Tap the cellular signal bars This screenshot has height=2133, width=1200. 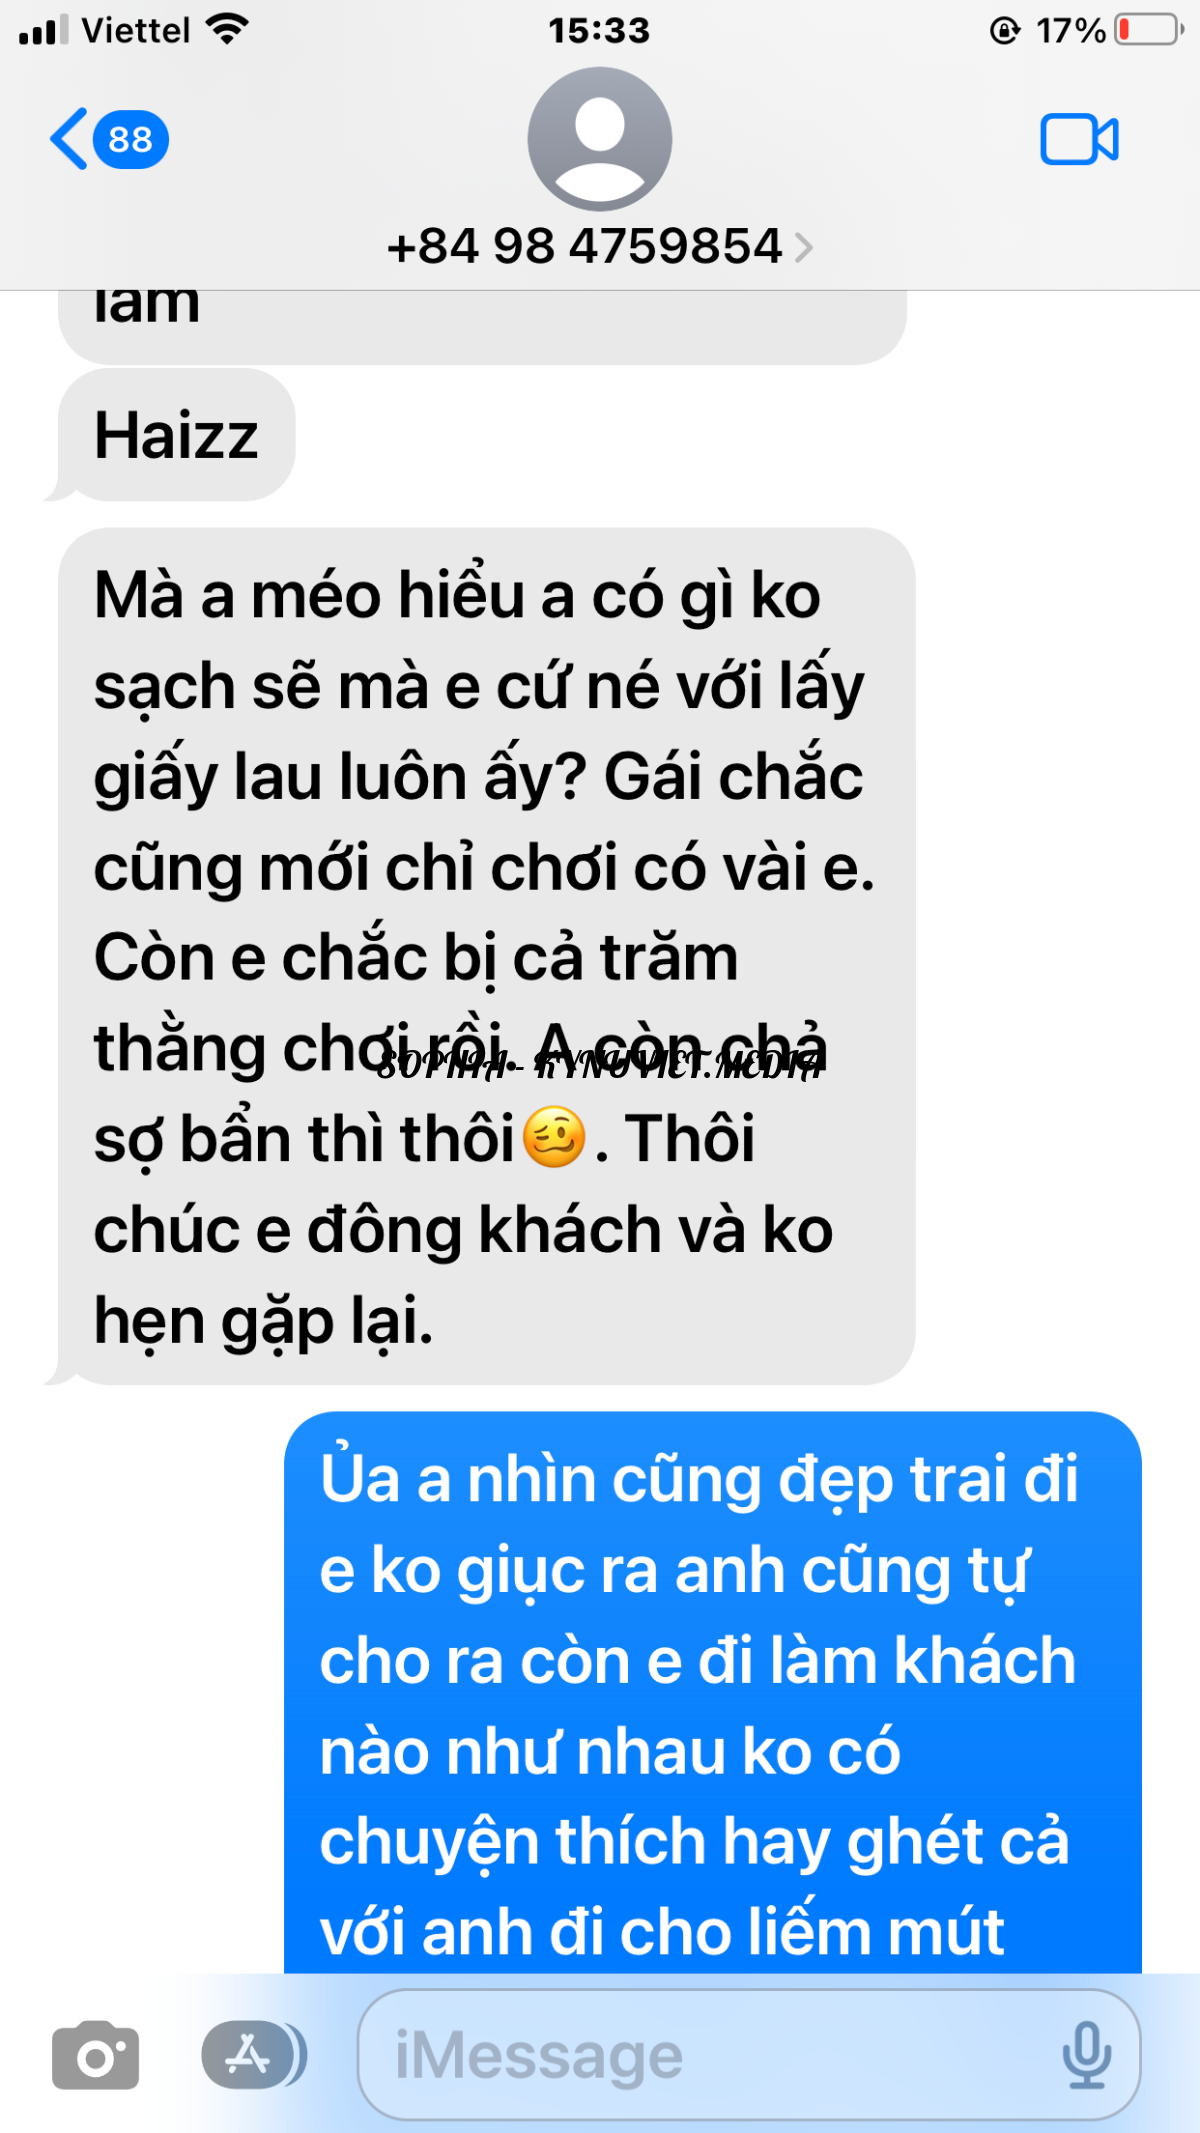coord(43,30)
